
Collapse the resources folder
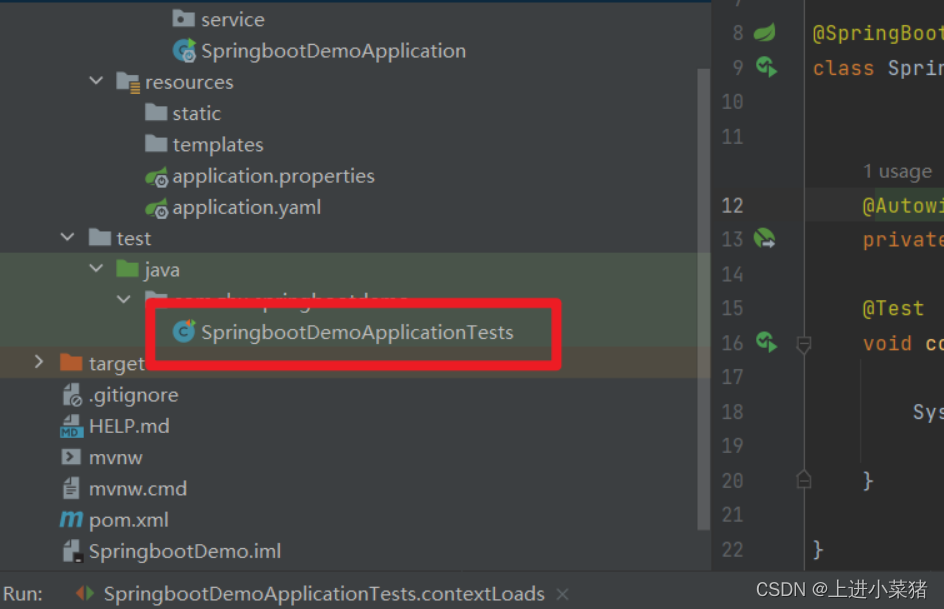97,82
